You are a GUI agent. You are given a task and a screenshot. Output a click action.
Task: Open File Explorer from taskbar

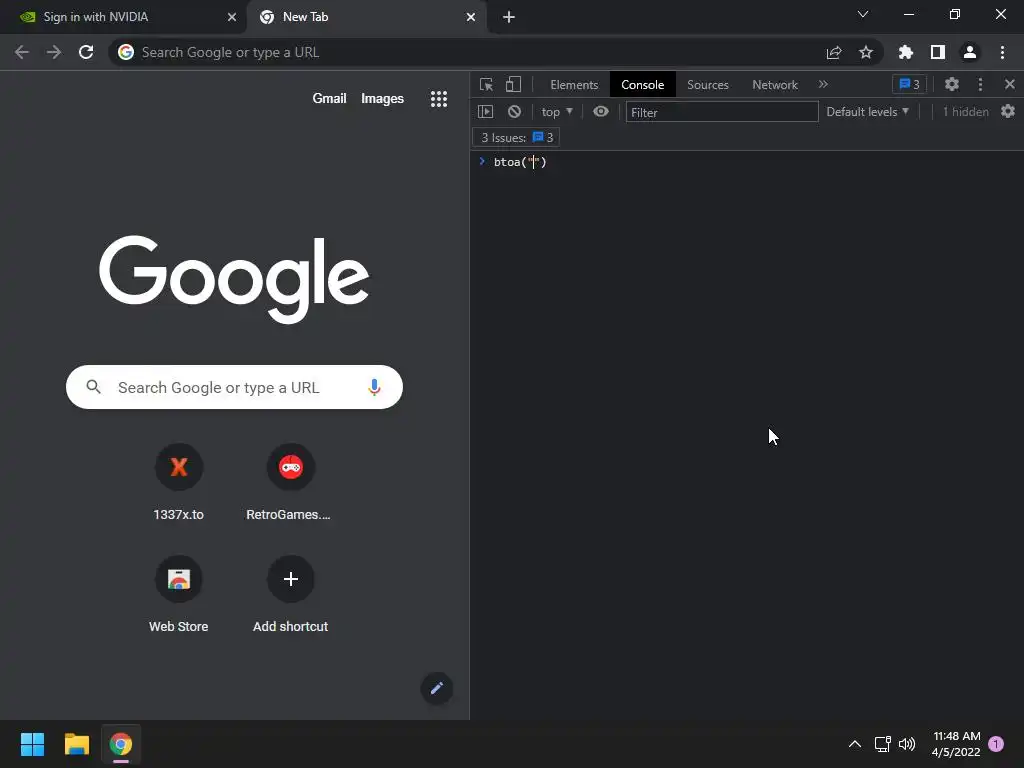click(x=76, y=744)
